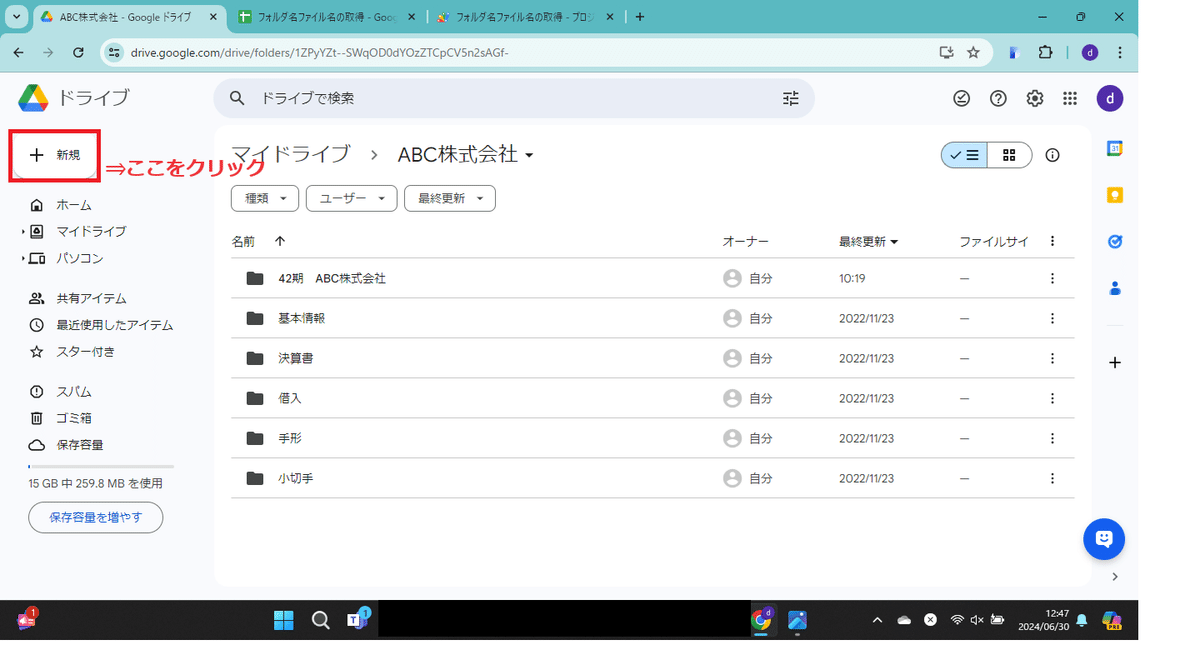Switch to list layout view
The width and height of the screenshot is (1200, 650).
[965, 155]
